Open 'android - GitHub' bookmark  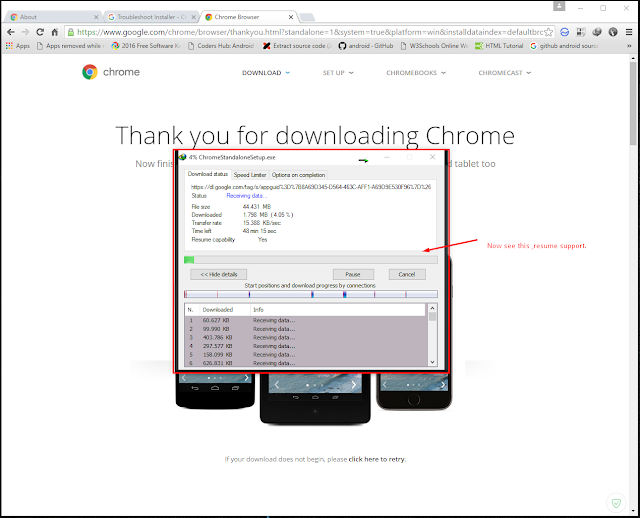coord(366,46)
